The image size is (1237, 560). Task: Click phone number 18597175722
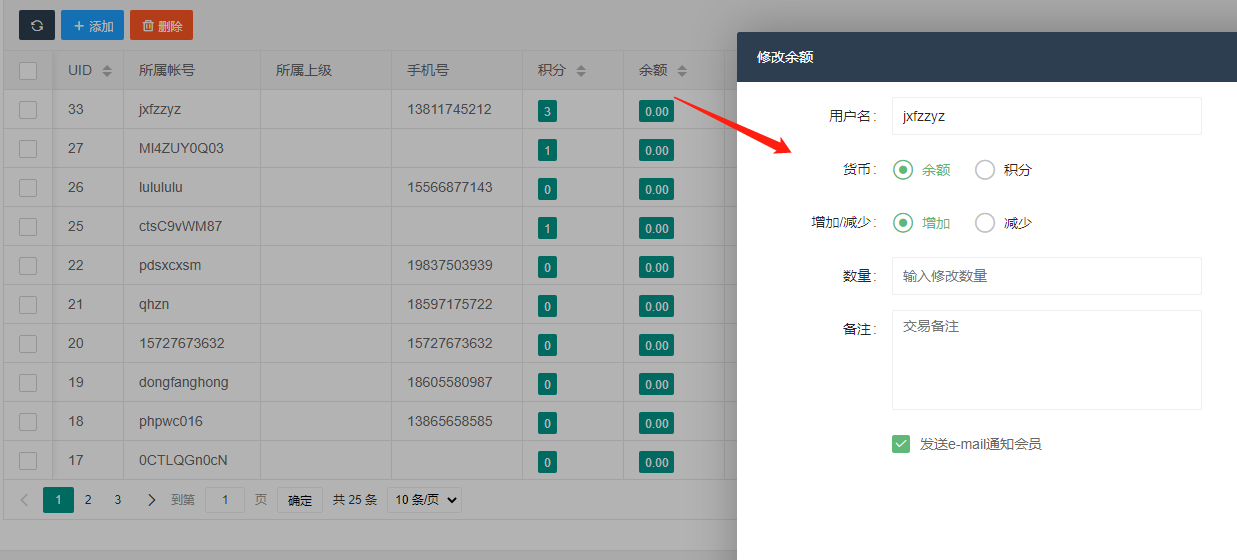[x=450, y=304]
